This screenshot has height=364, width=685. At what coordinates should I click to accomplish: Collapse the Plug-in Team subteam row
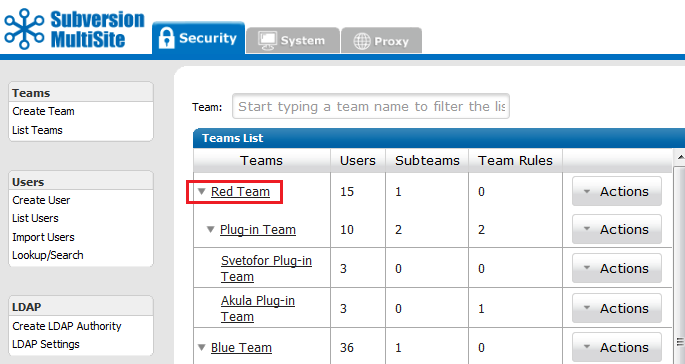point(211,229)
